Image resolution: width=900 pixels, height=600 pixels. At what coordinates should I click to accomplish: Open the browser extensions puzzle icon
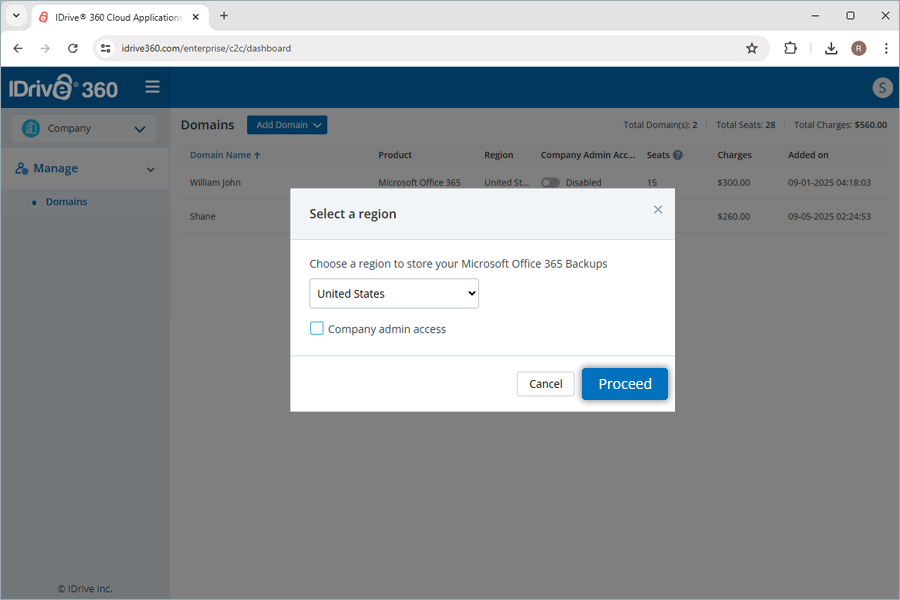click(791, 47)
